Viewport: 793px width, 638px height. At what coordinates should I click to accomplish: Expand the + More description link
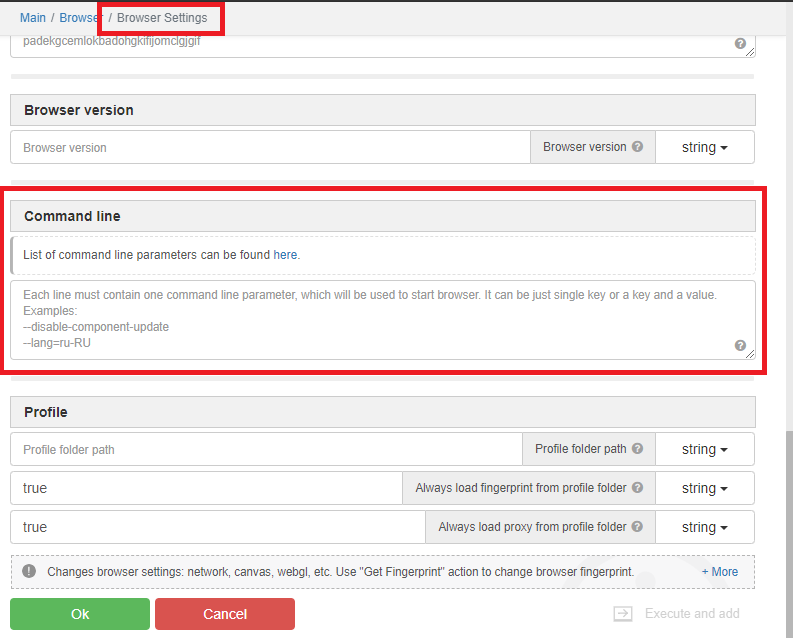click(720, 572)
